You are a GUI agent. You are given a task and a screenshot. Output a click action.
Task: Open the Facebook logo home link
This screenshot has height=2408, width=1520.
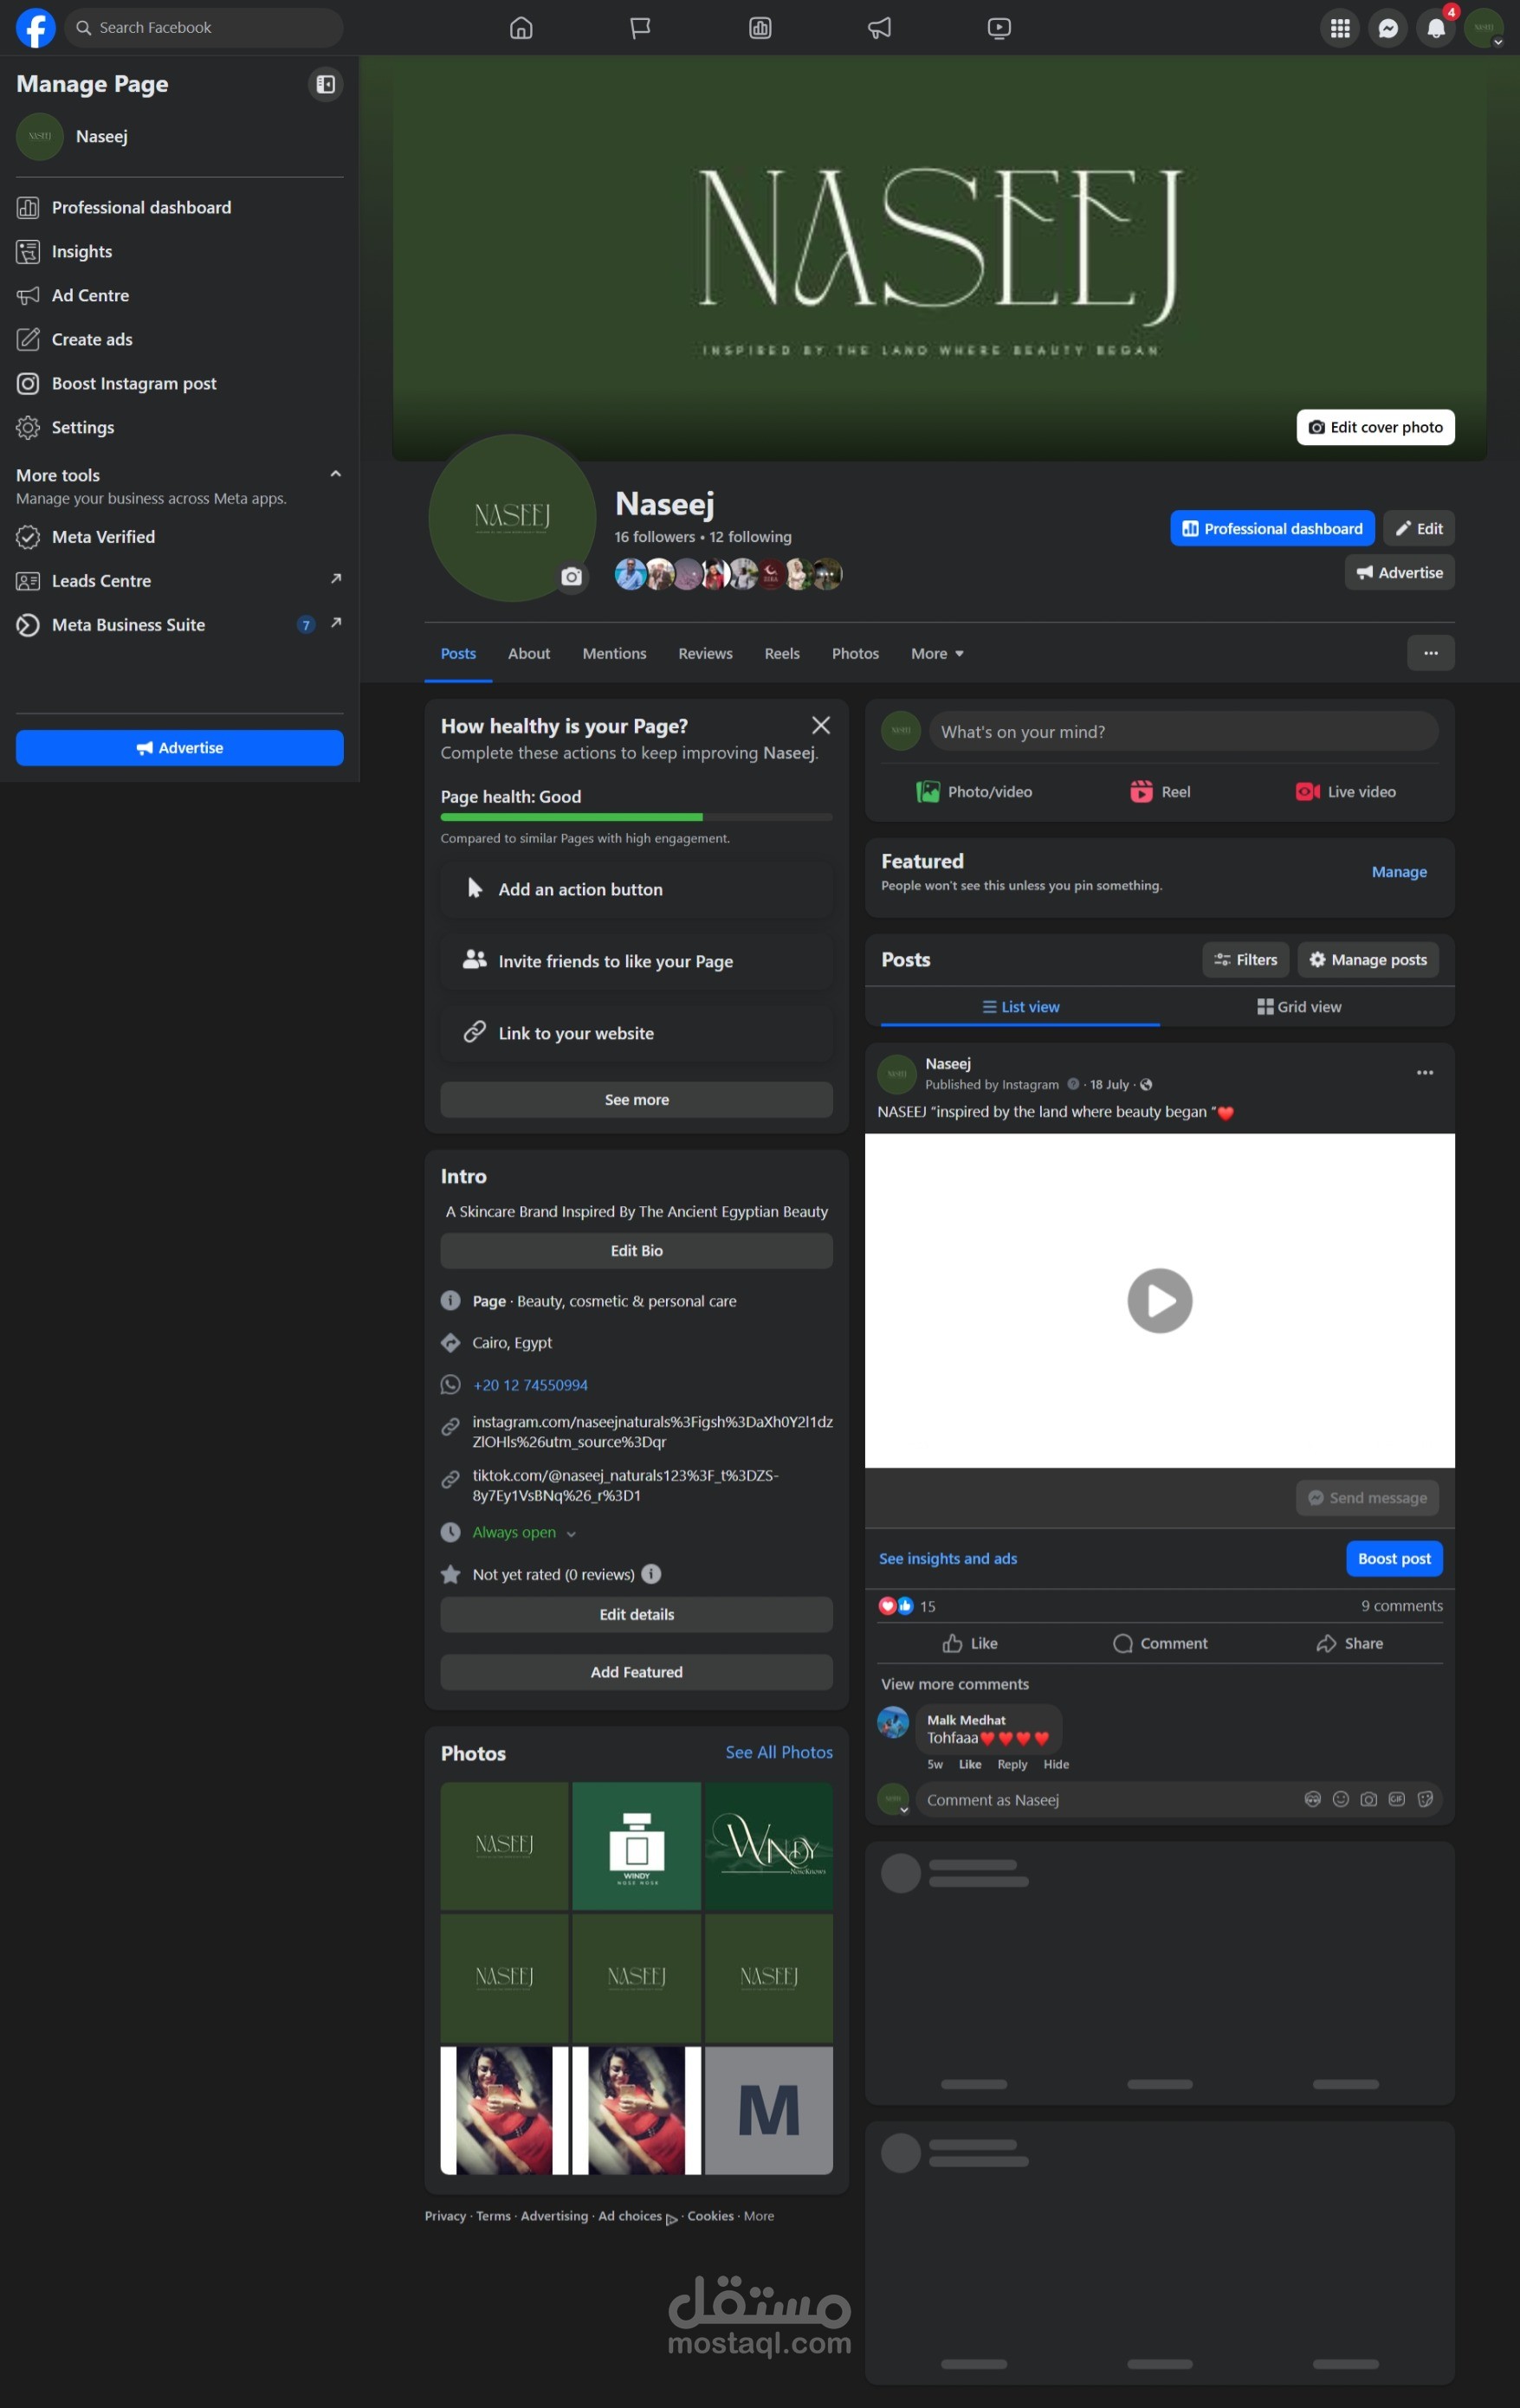35,27
